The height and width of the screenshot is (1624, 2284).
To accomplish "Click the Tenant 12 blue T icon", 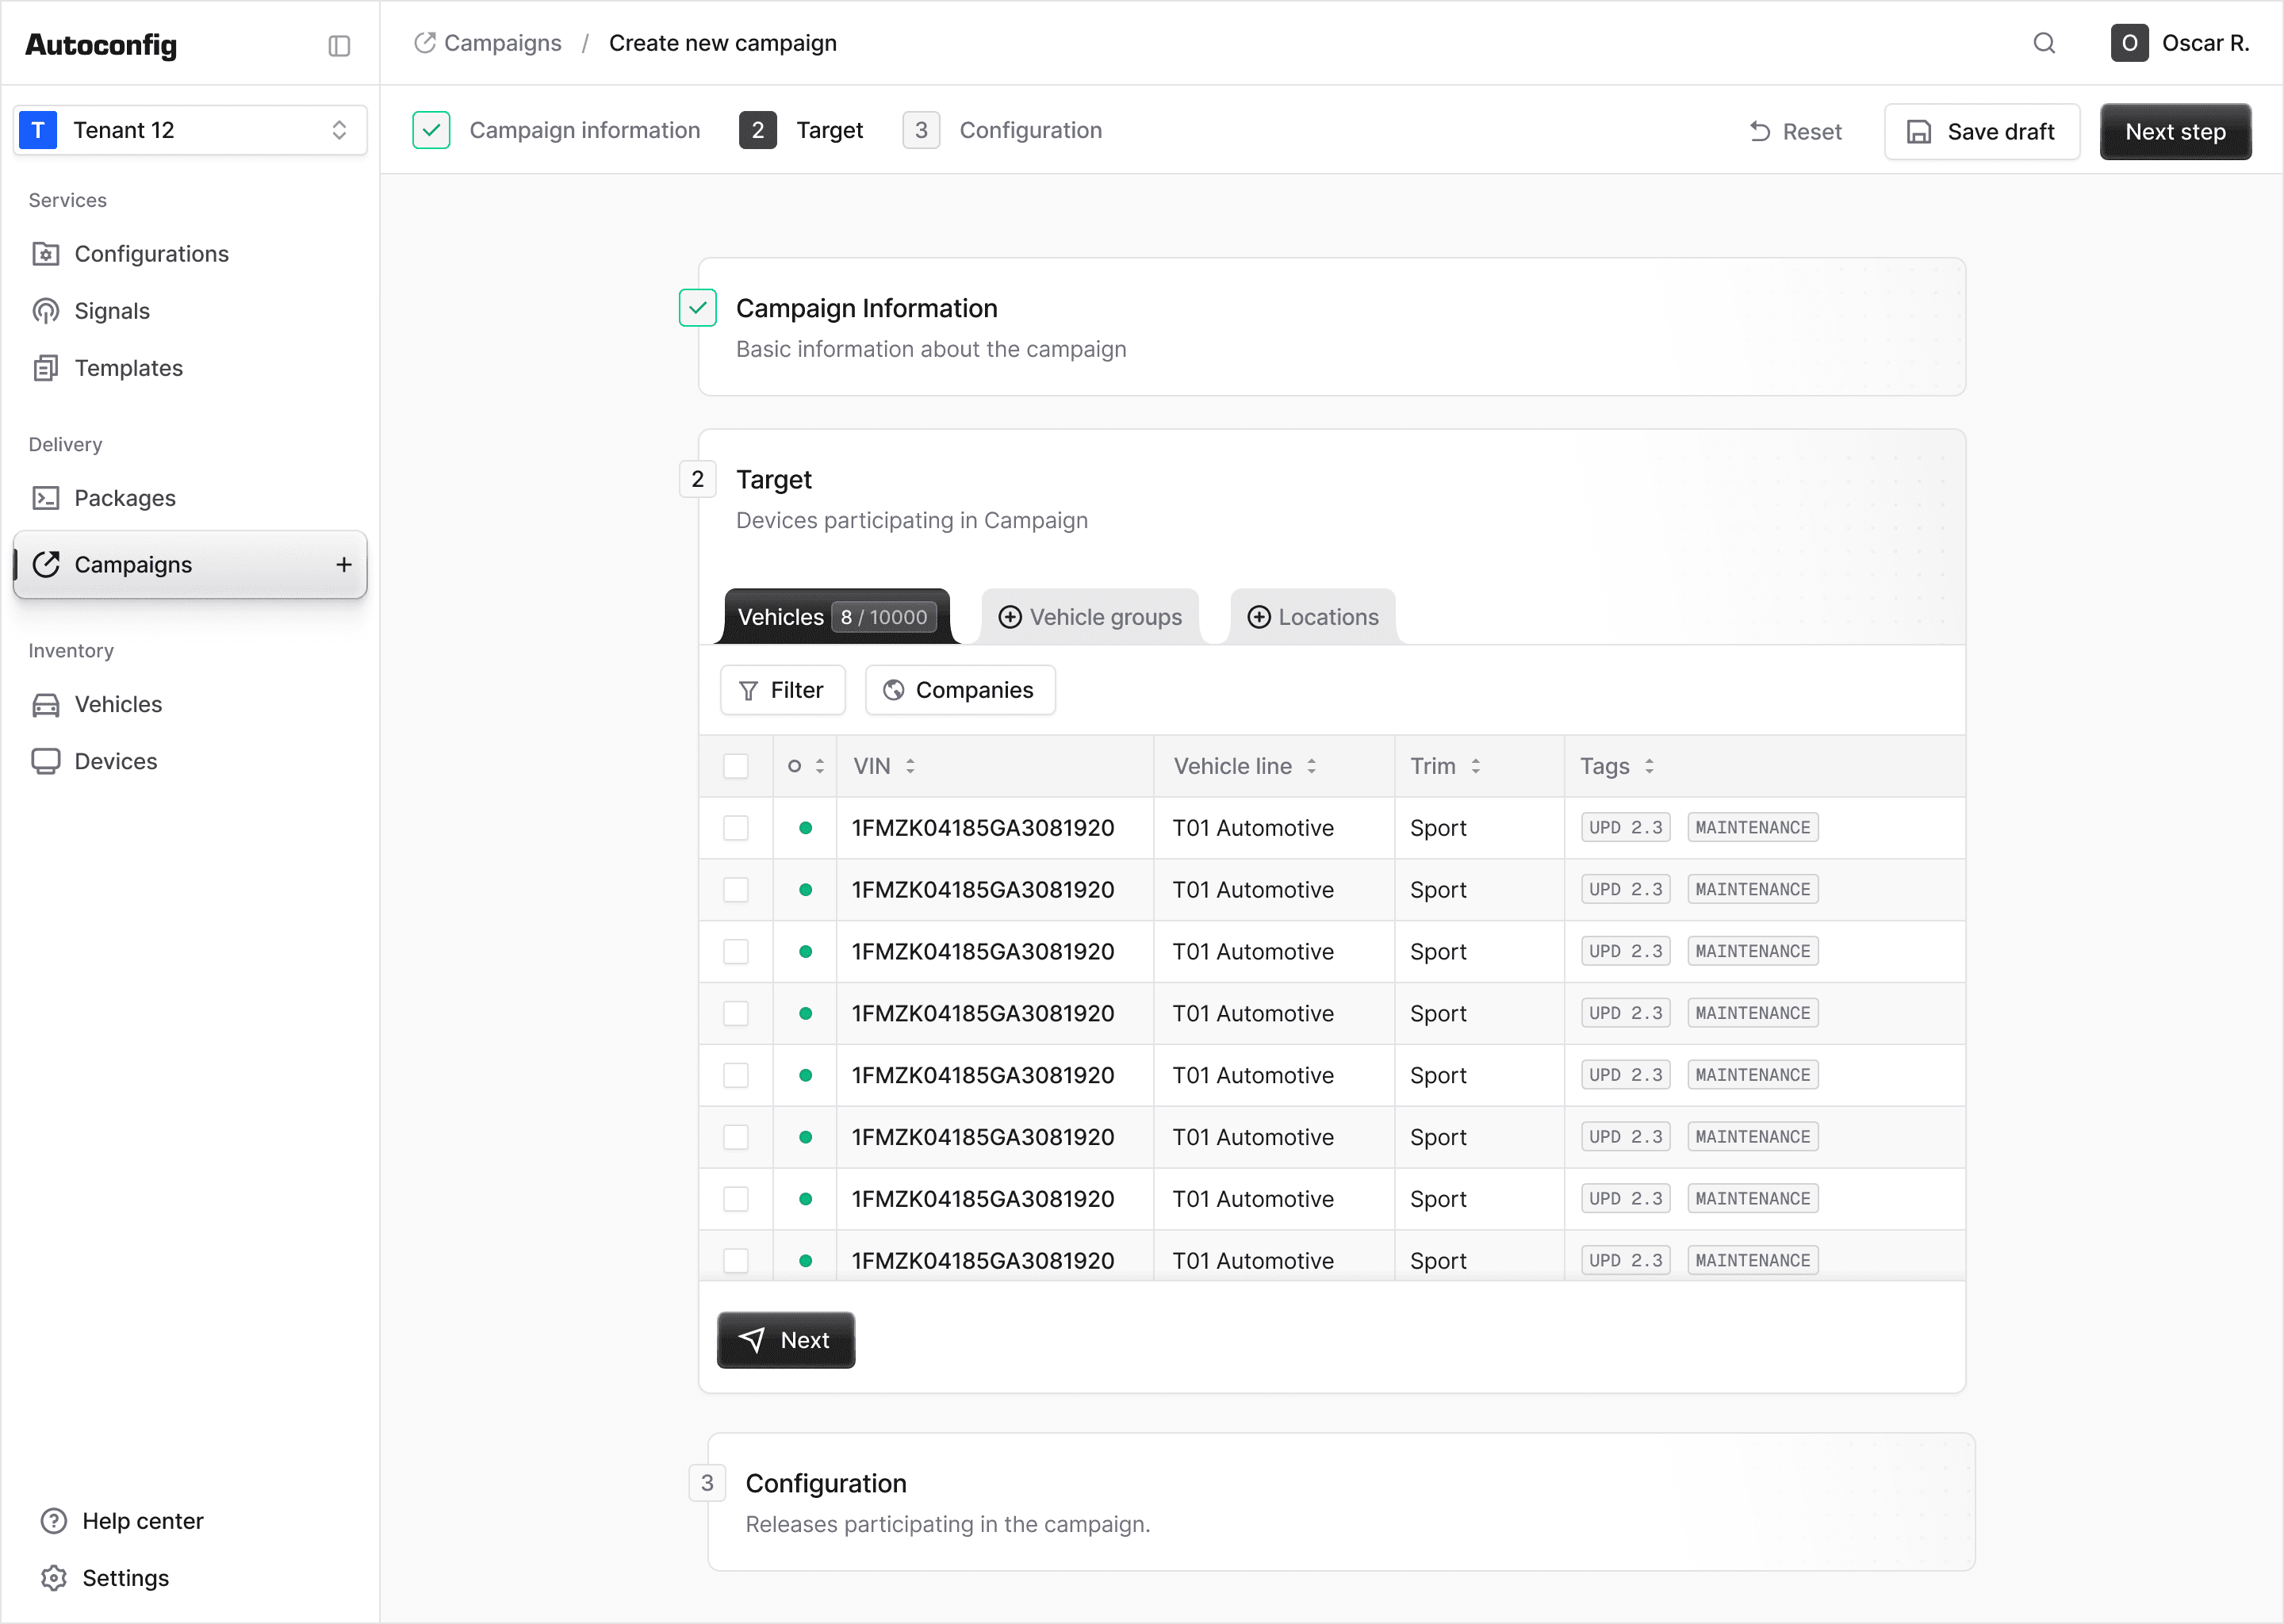I will tap(38, 130).
